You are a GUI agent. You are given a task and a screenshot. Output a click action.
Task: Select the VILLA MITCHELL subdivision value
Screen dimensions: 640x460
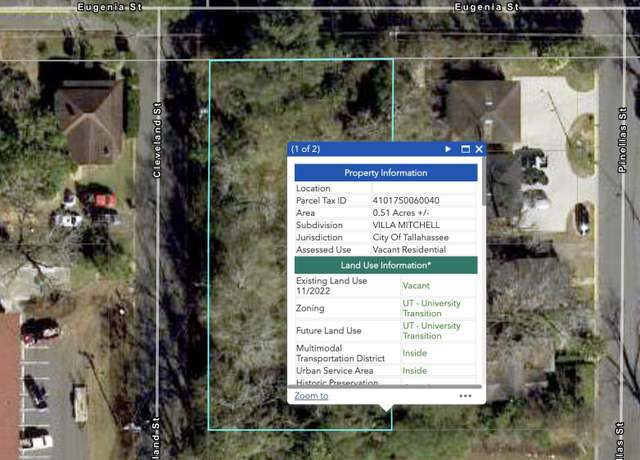pos(406,225)
